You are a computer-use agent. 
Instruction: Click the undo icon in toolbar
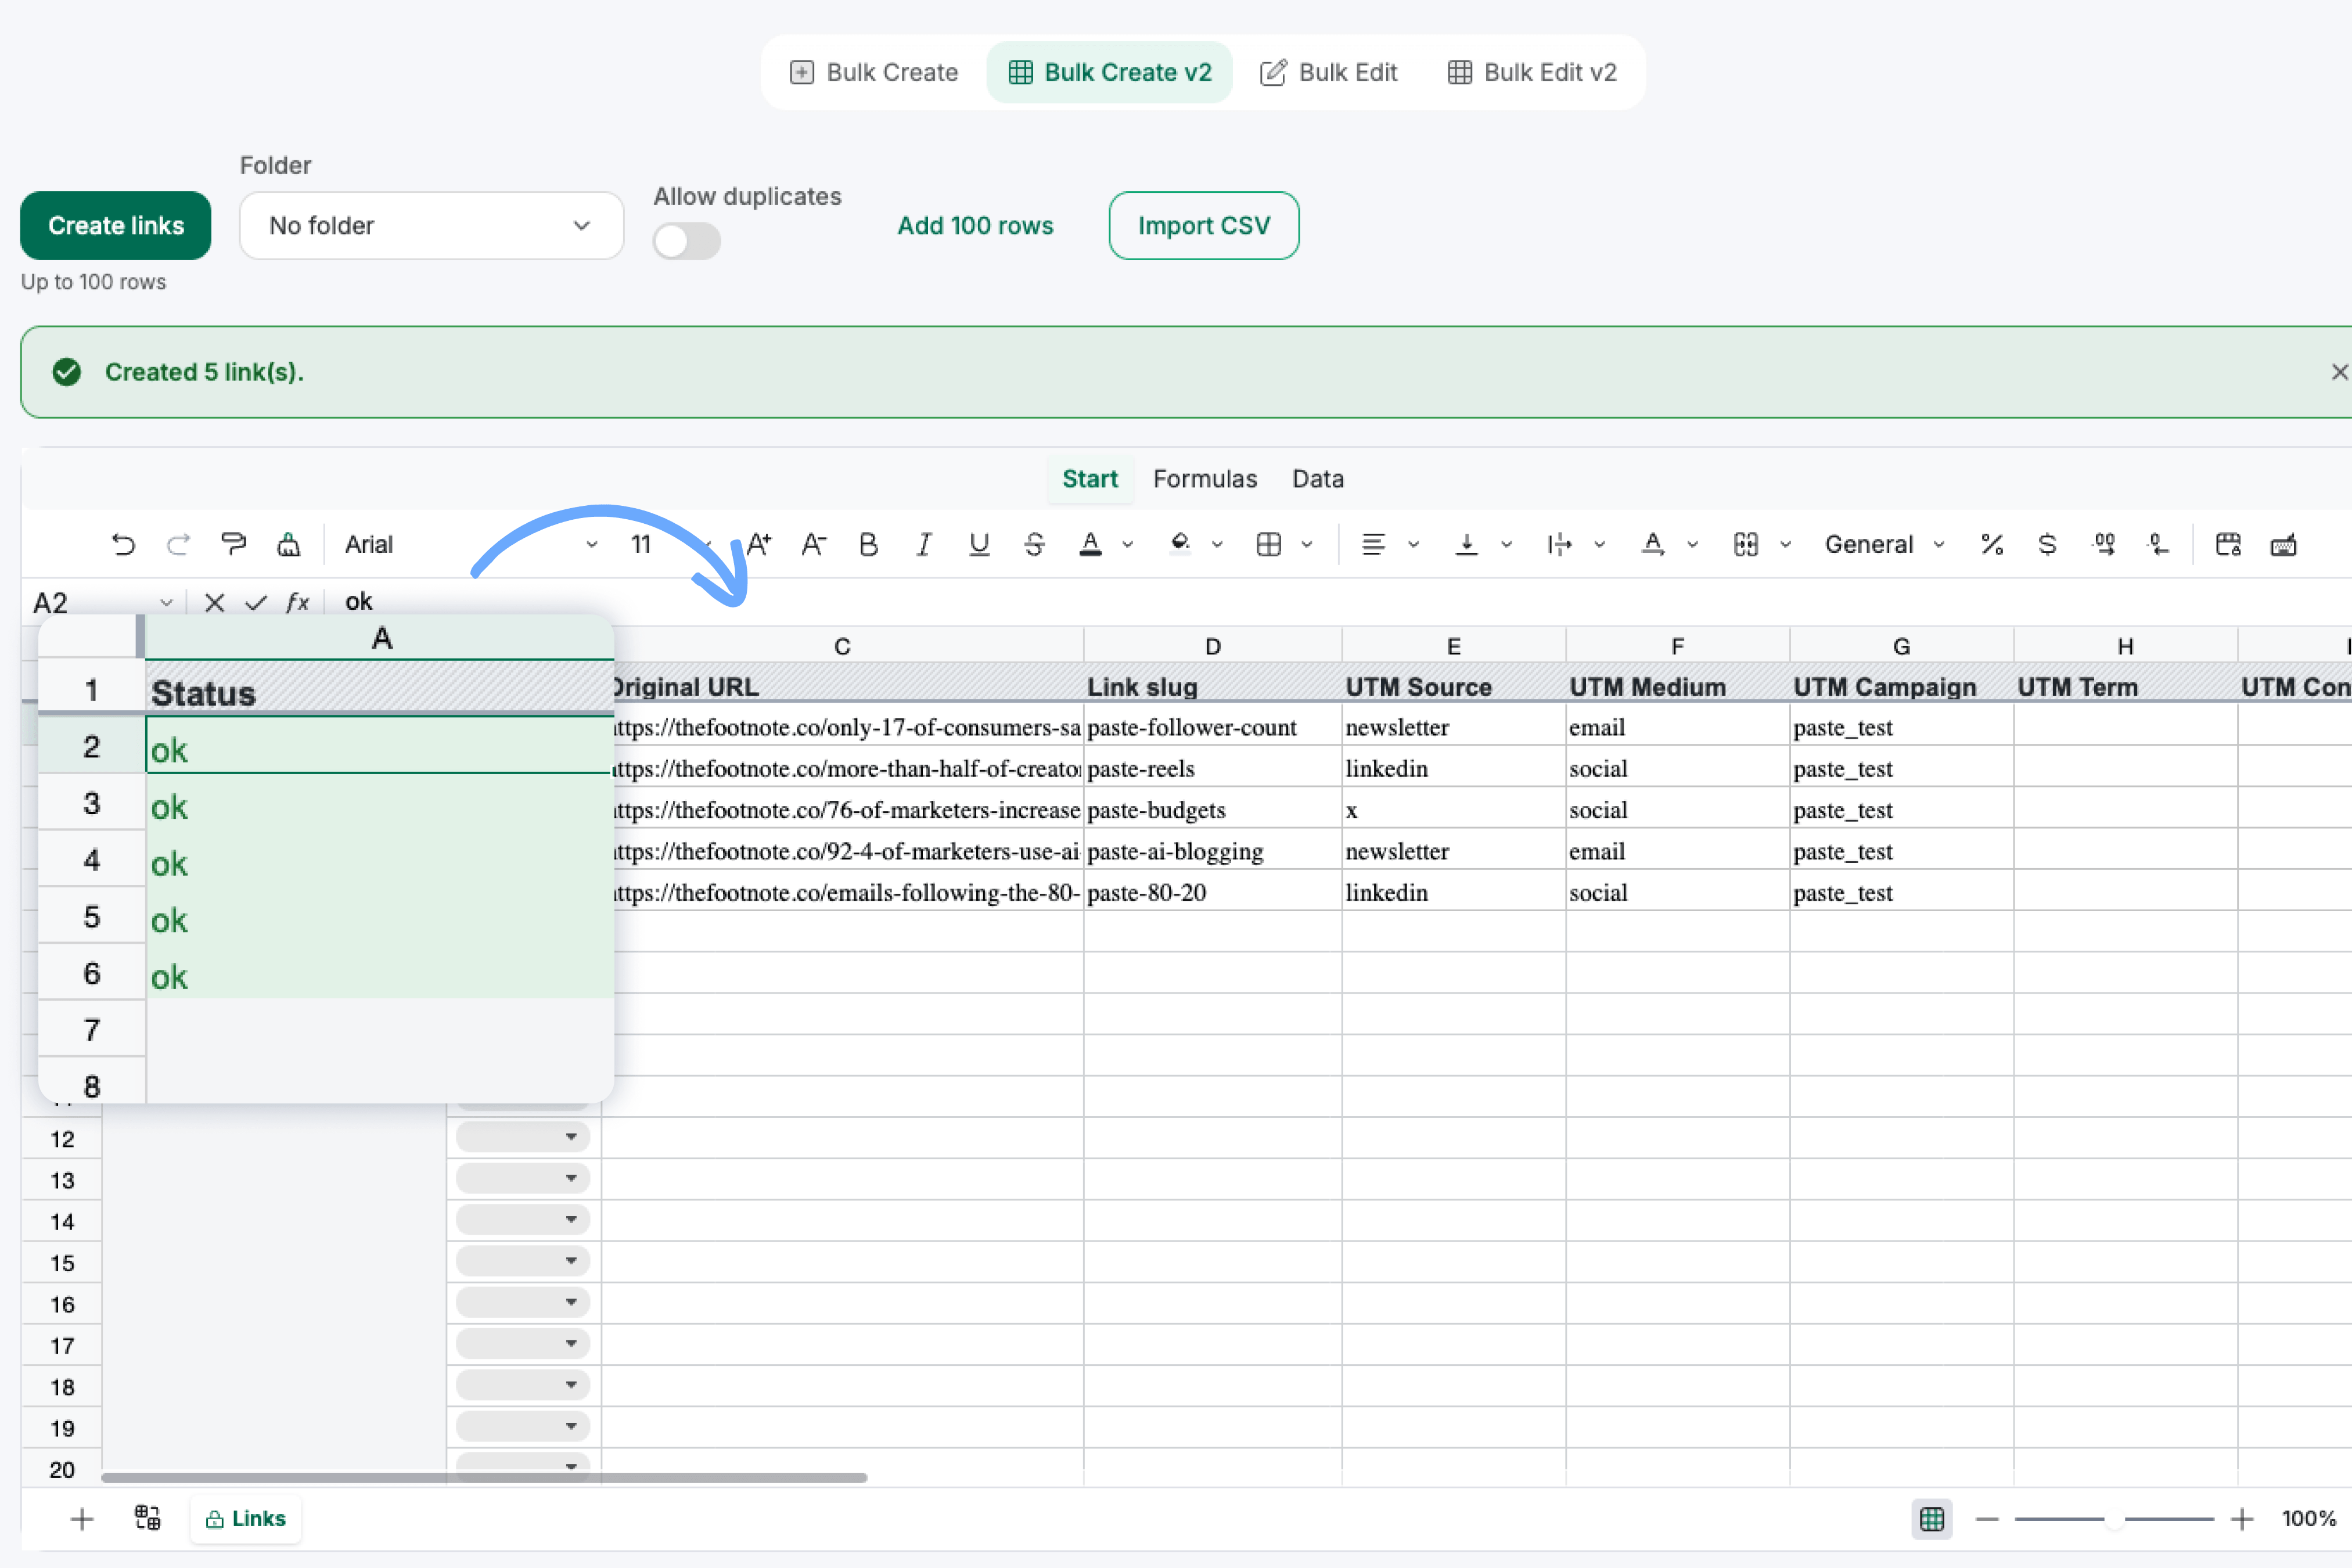pyautogui.click(x=123, y=544)
